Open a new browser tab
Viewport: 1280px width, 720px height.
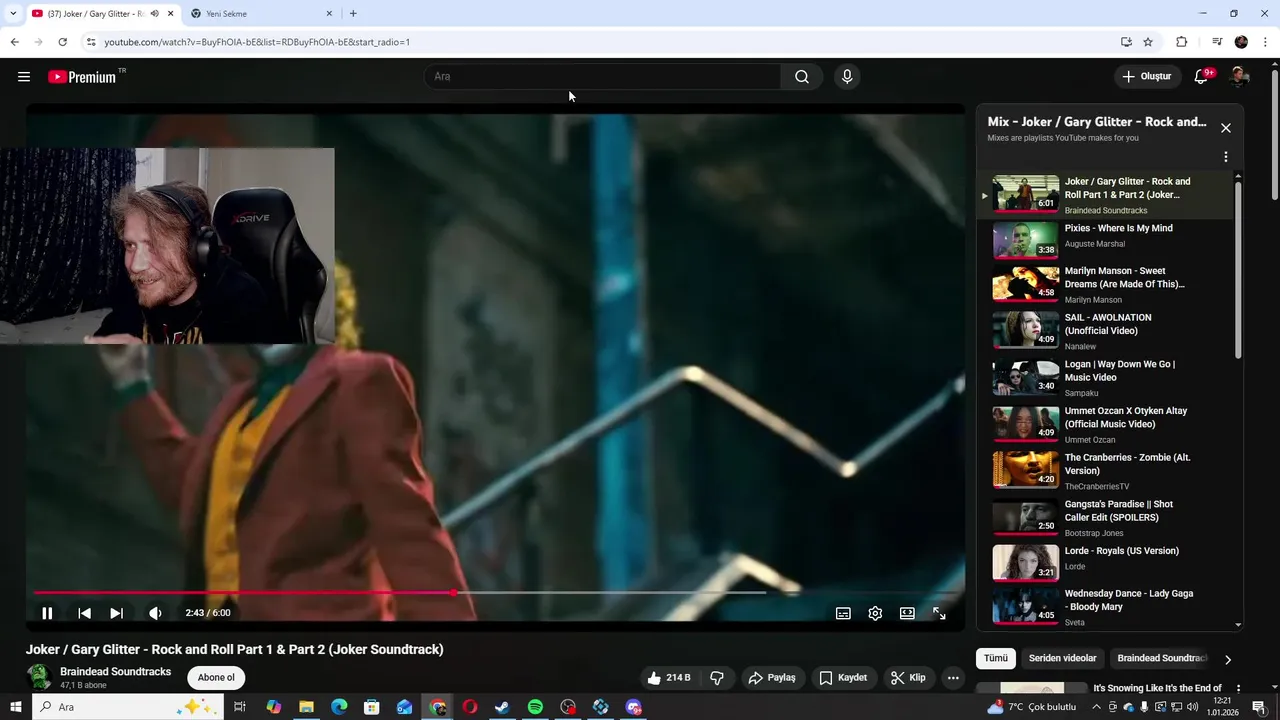coord(353,13)
